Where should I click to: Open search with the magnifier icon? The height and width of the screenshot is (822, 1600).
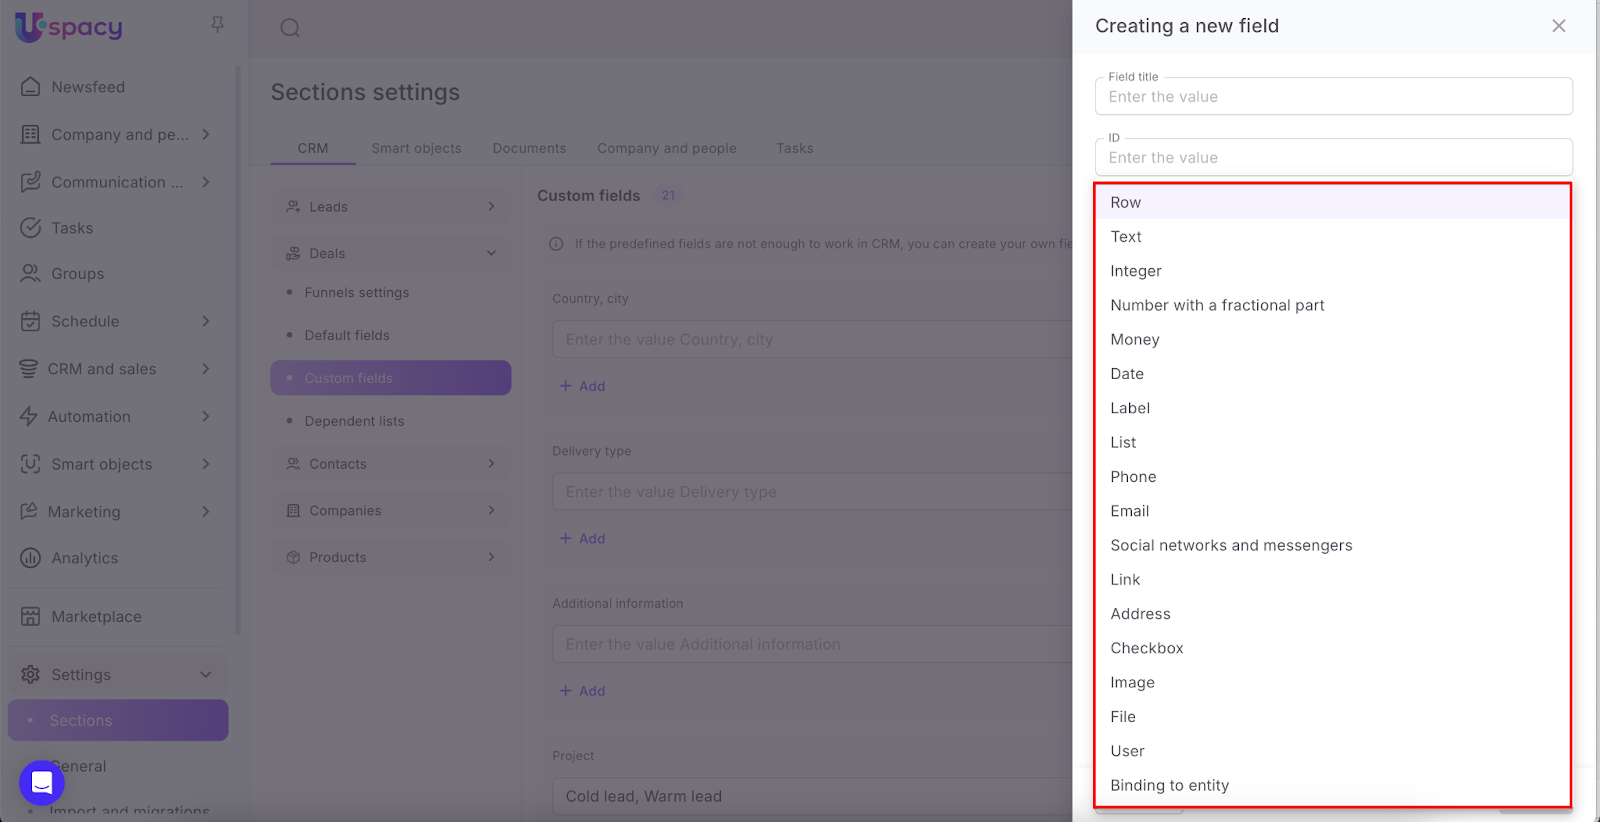point(290,28)
